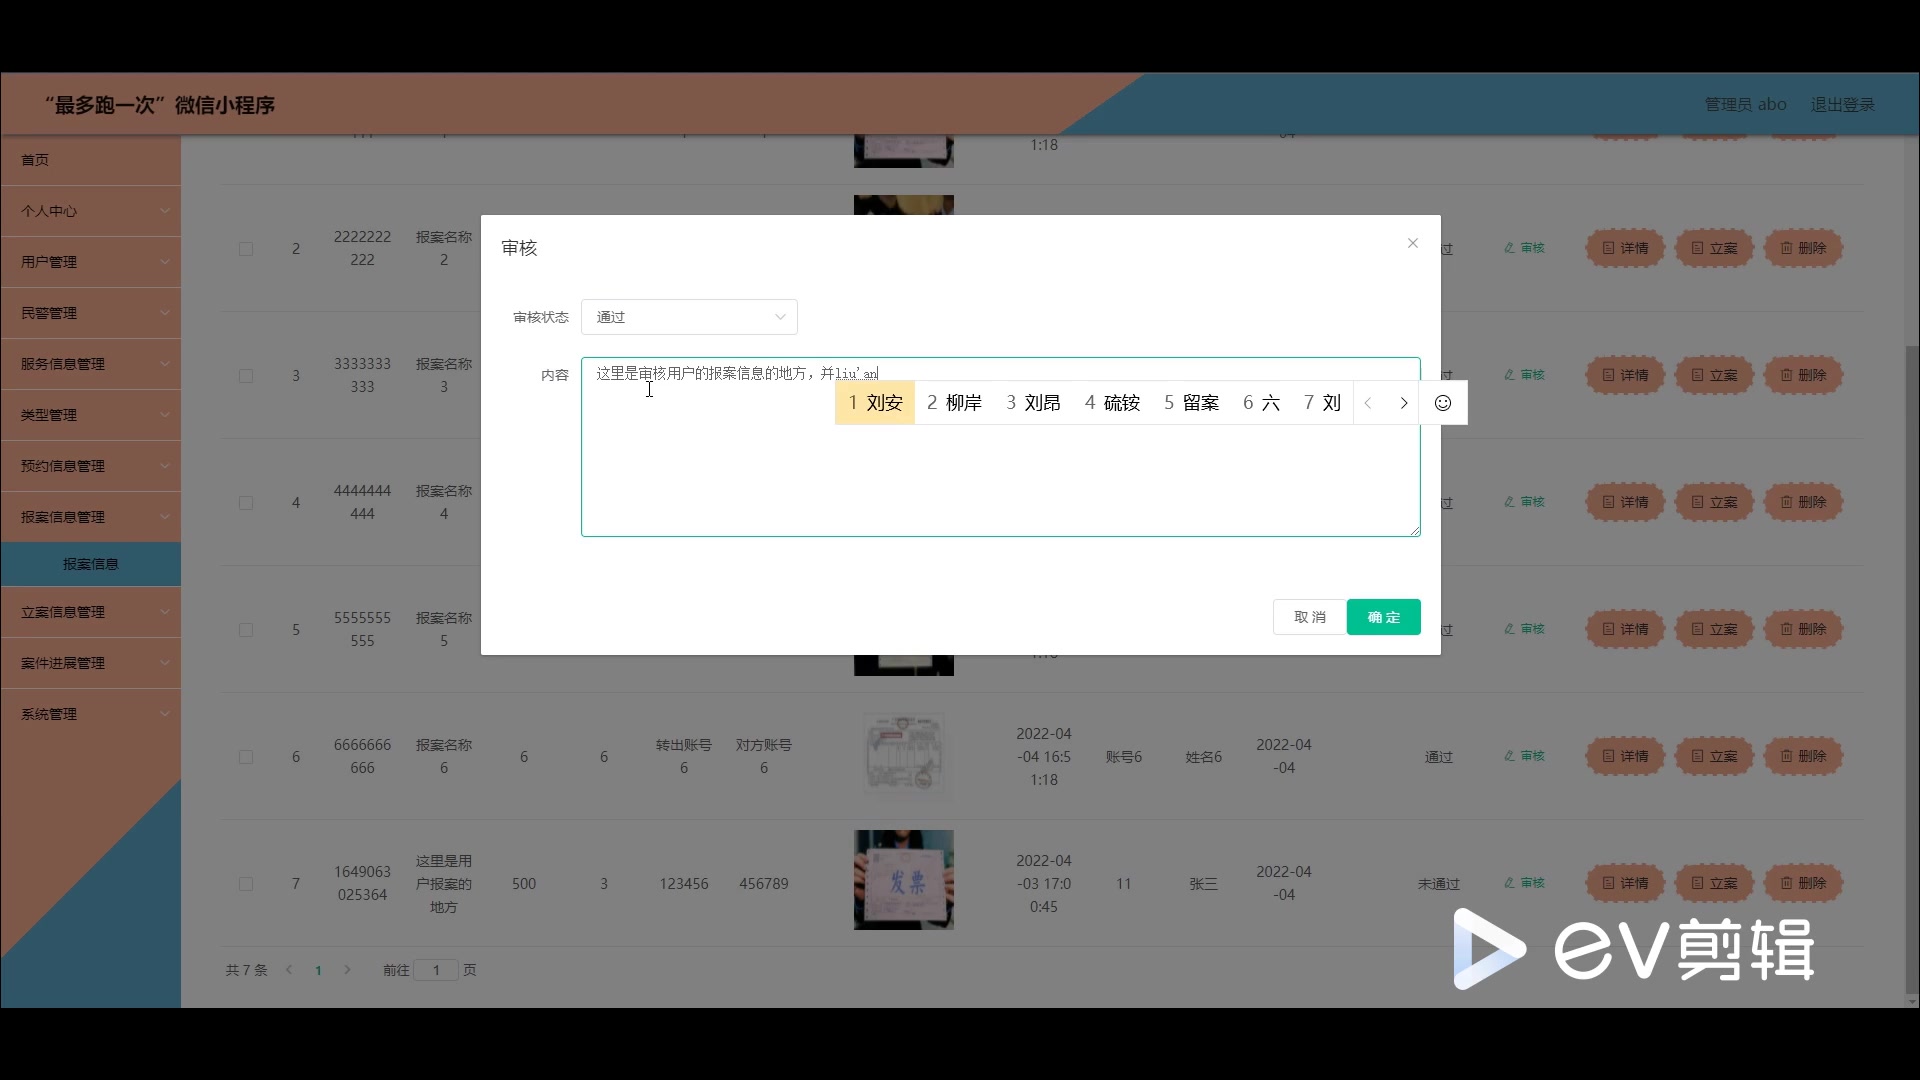Screen dimensions: 1920x1080
Task: Click the emoji icon in IME bar
Action: pos(1442,403)
